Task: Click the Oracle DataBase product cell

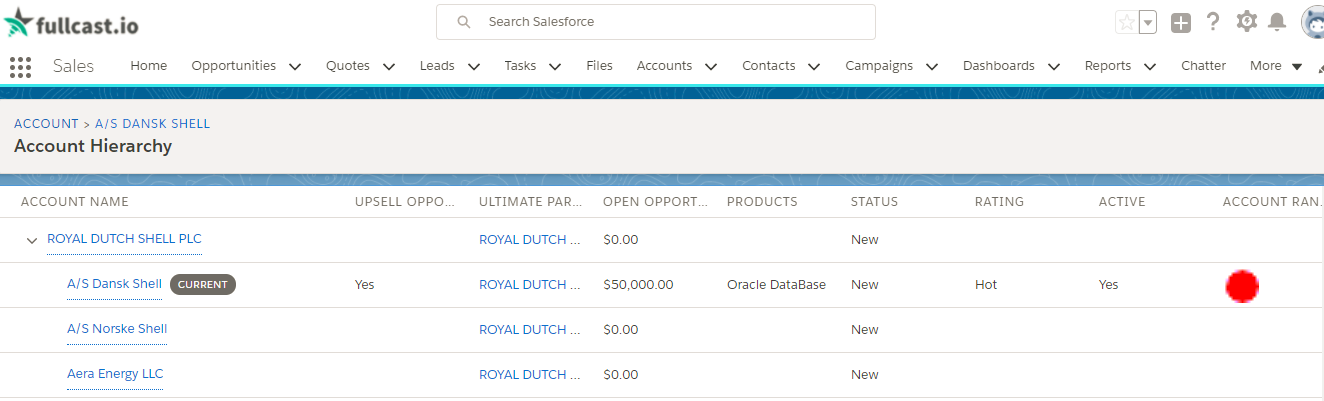Action: point(777,285)
